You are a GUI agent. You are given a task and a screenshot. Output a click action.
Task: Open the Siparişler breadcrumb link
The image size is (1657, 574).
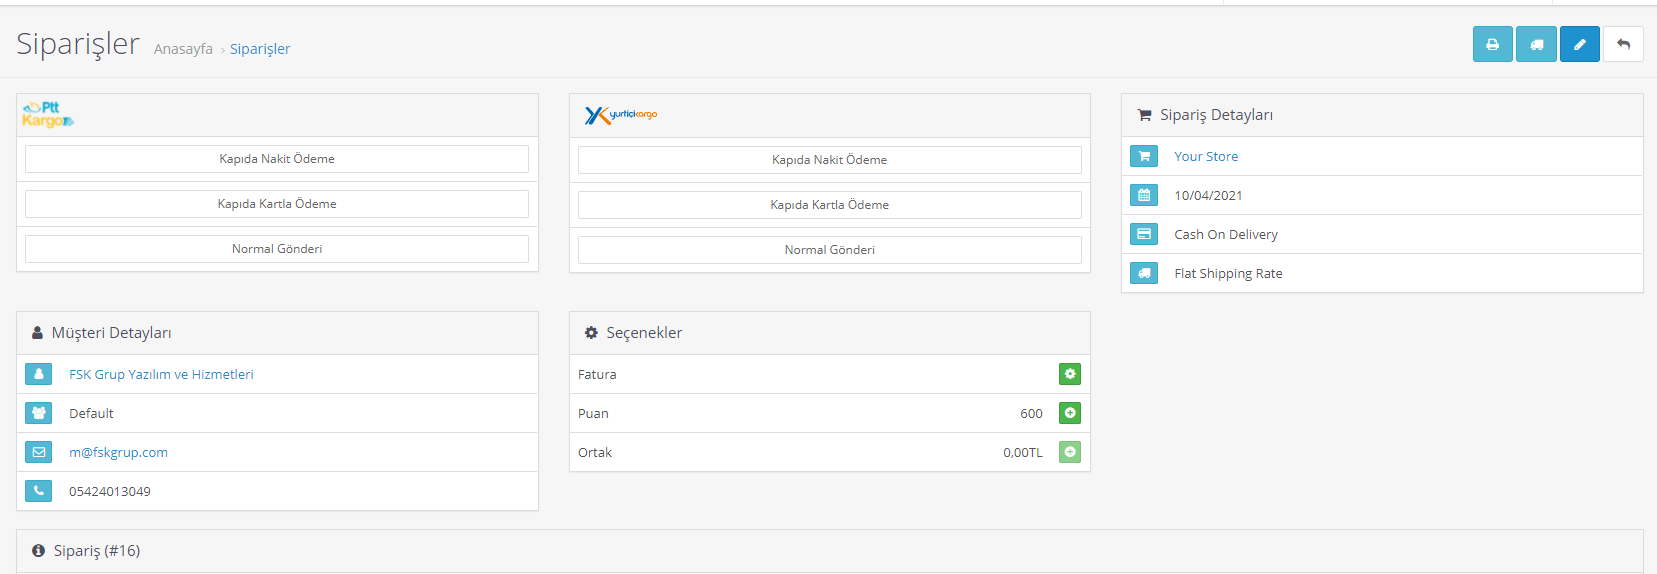point(260,49)
